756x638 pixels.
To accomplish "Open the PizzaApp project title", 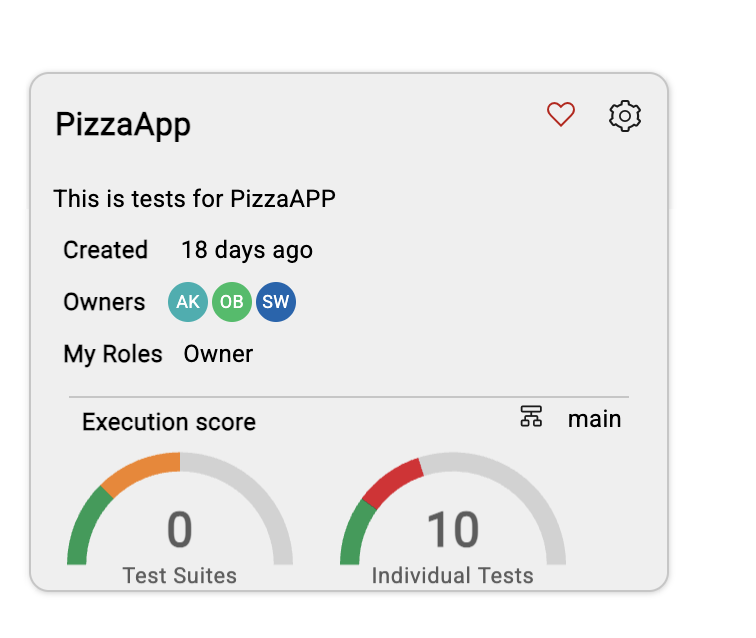I will (123, 124).
